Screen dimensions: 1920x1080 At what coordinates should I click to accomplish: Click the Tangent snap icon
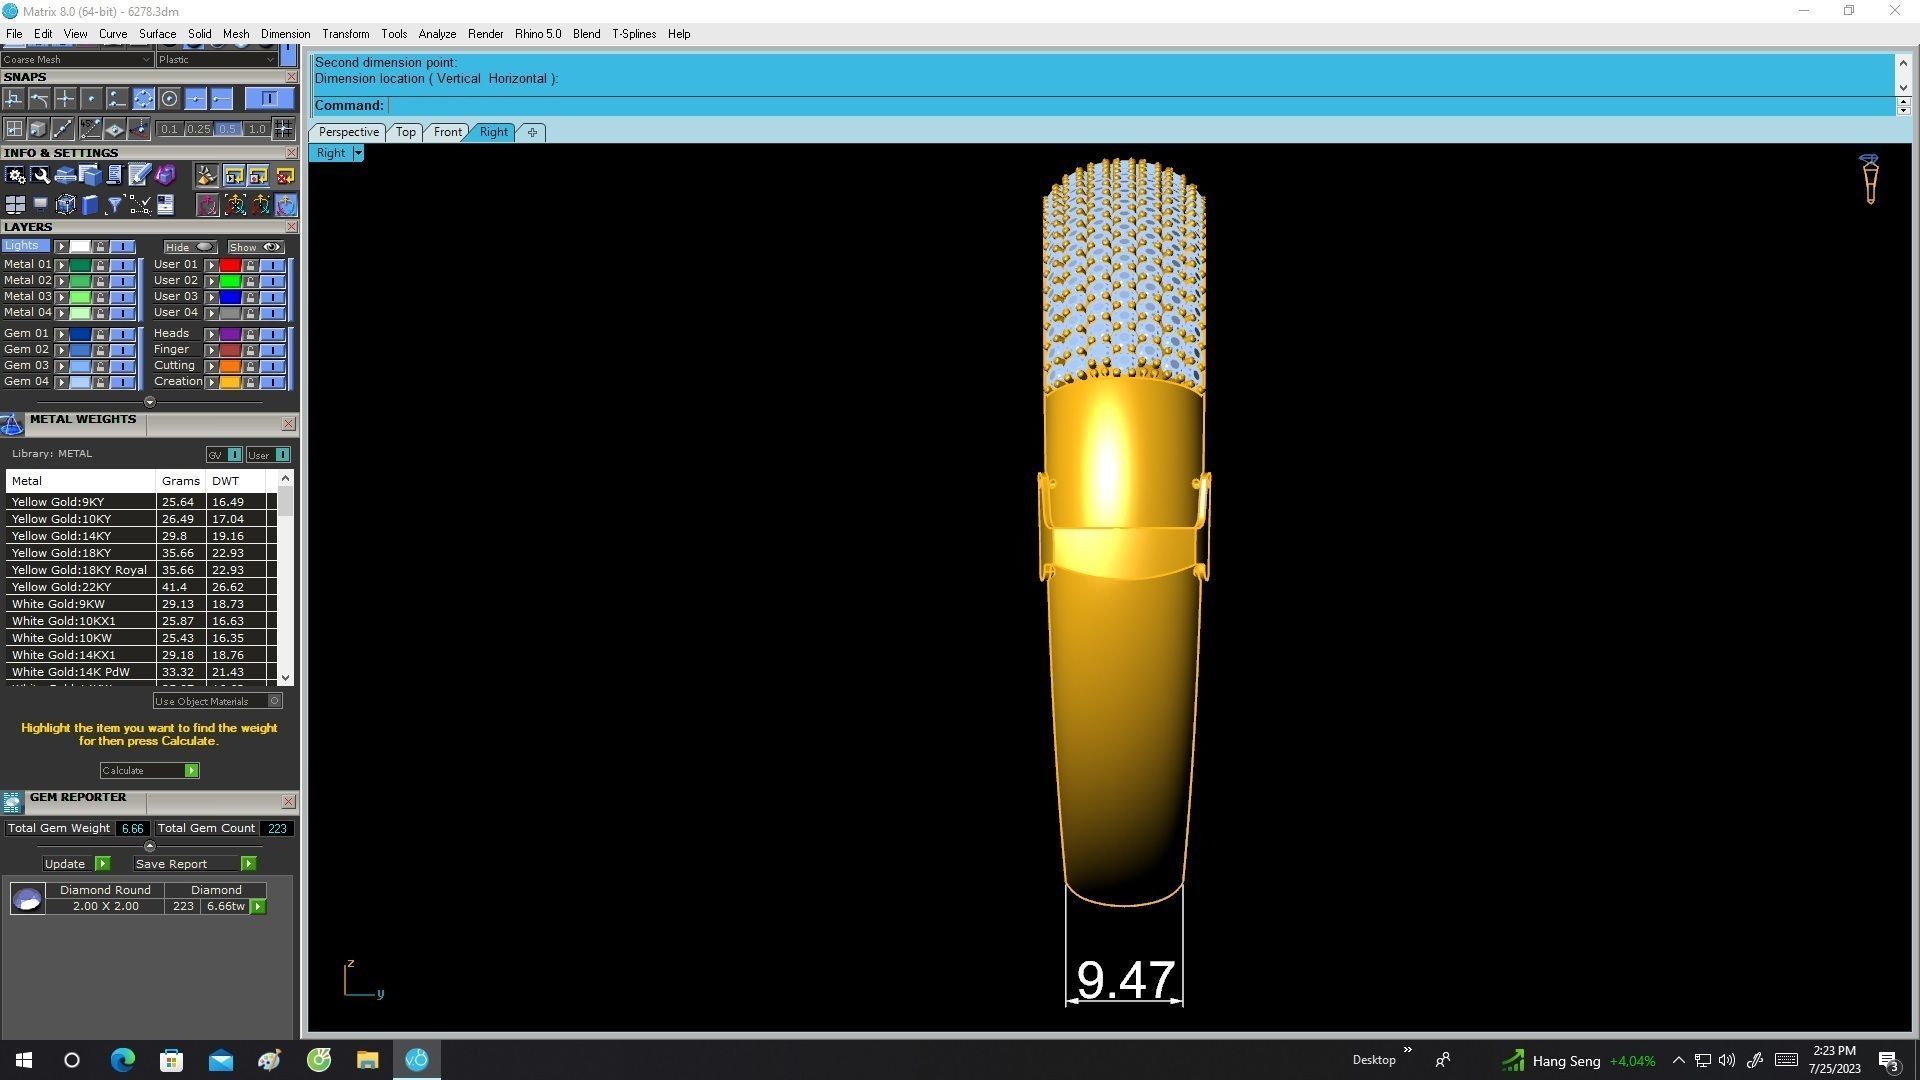tap(39, 98)
